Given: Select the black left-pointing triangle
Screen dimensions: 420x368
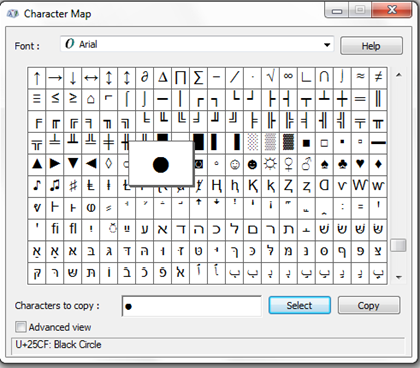Looking at the screenshot, I should (x=91, y=164).
